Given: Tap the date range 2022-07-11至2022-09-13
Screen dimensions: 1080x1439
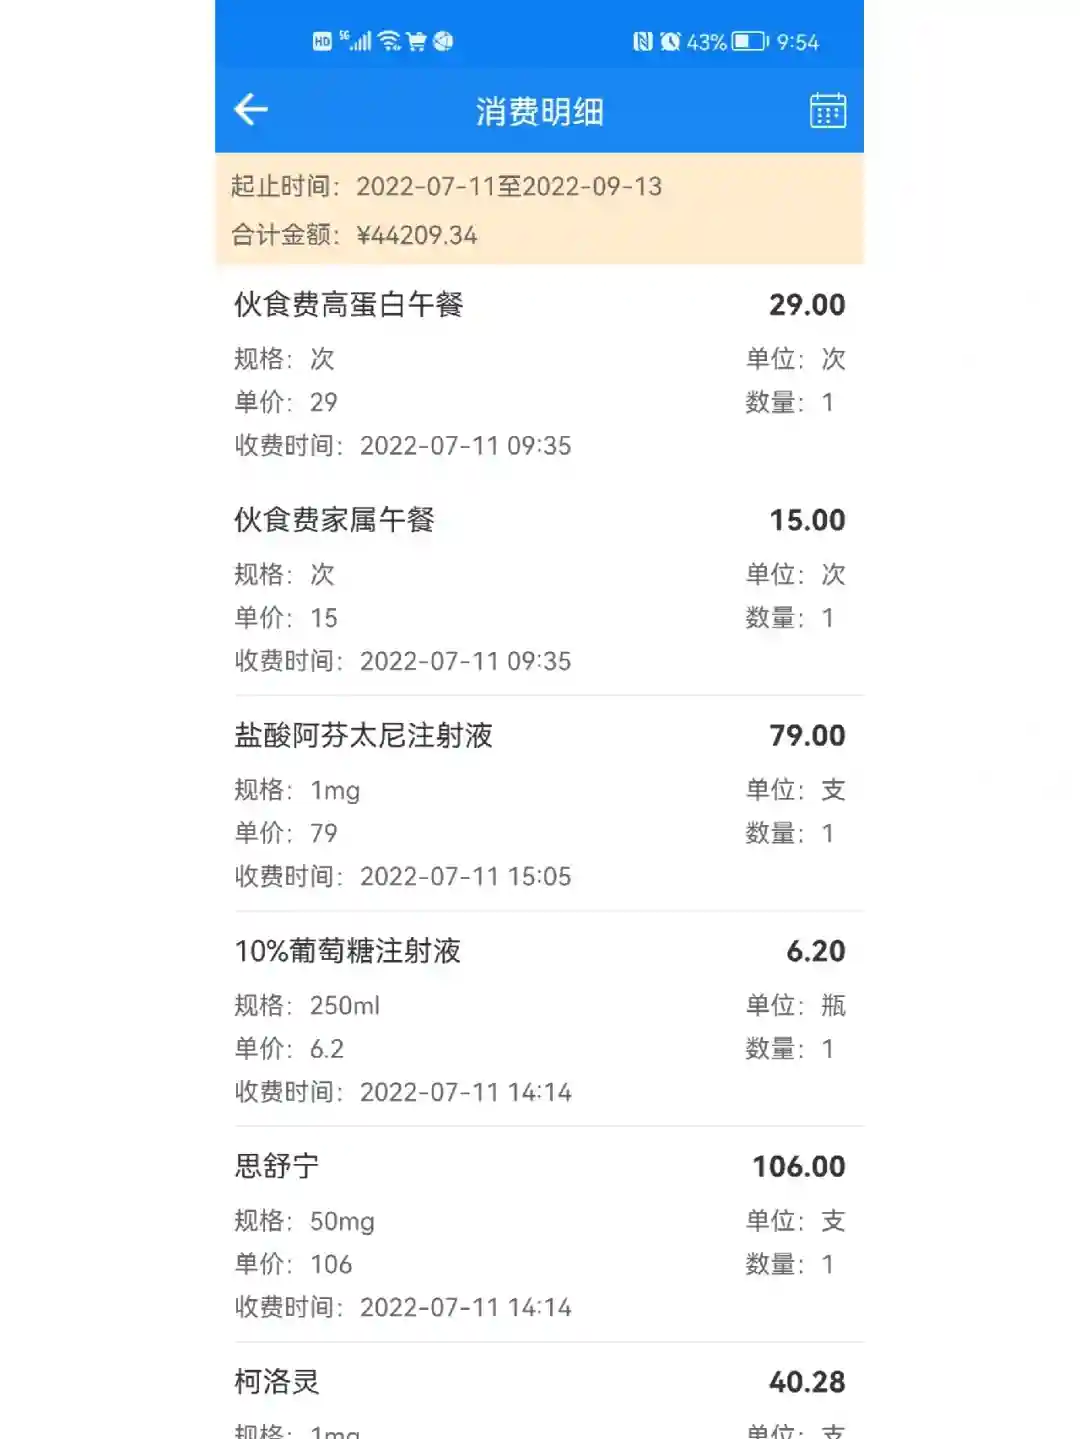Looking at the screenshot, I should click(x=509, y=187).
